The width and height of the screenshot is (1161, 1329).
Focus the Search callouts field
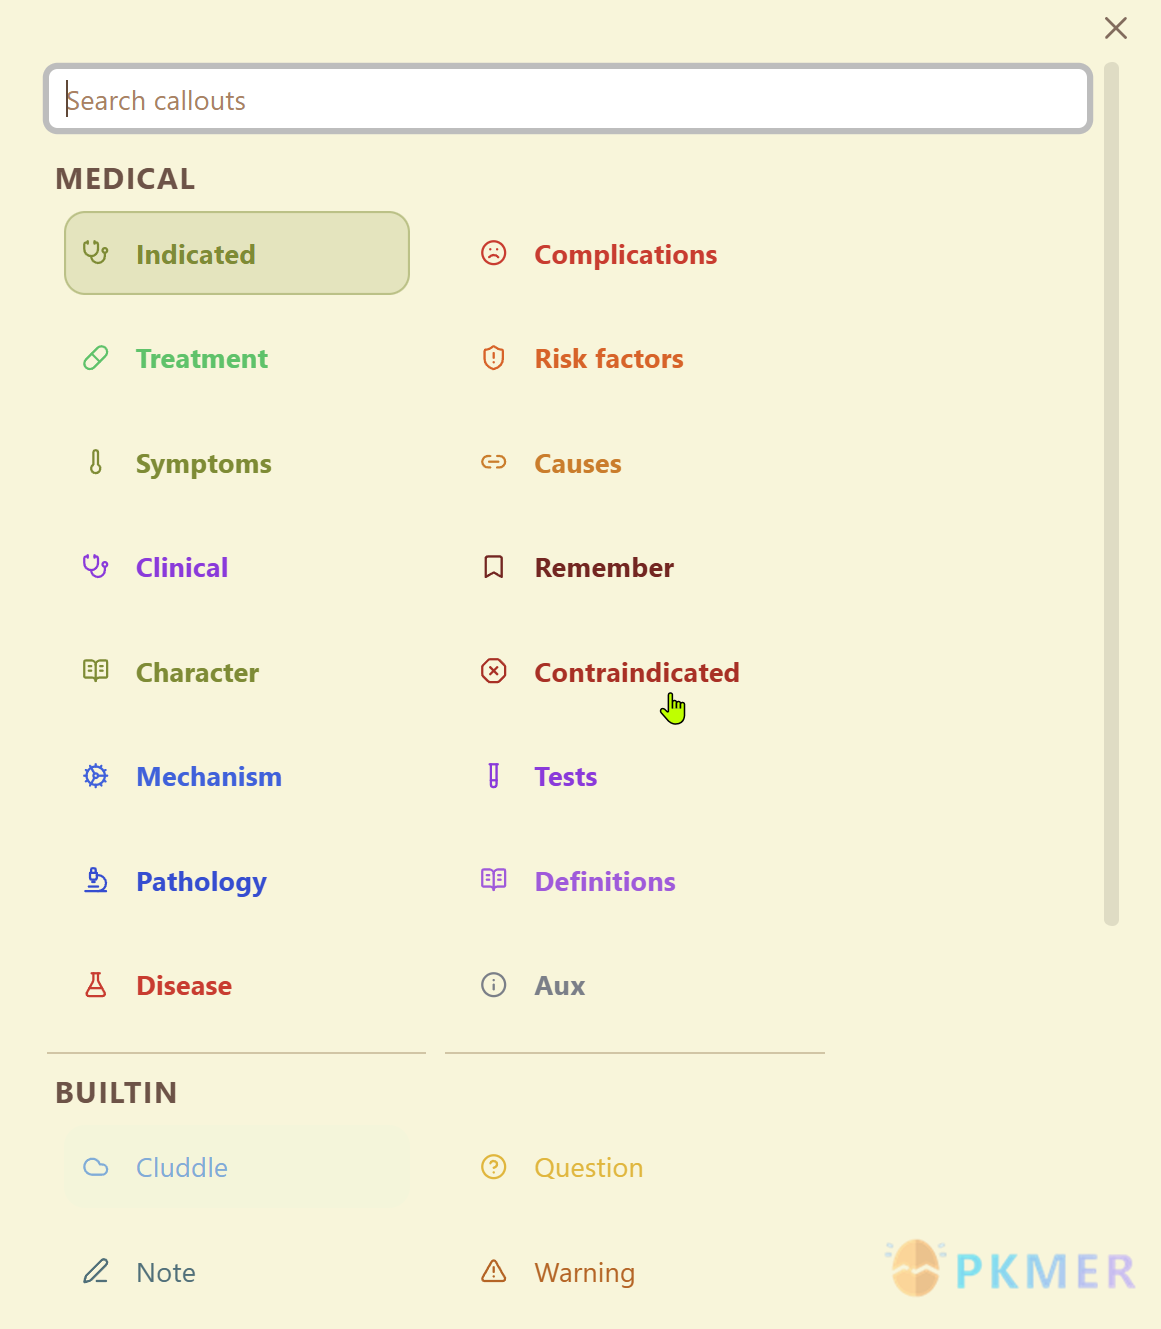click(568, 99)
